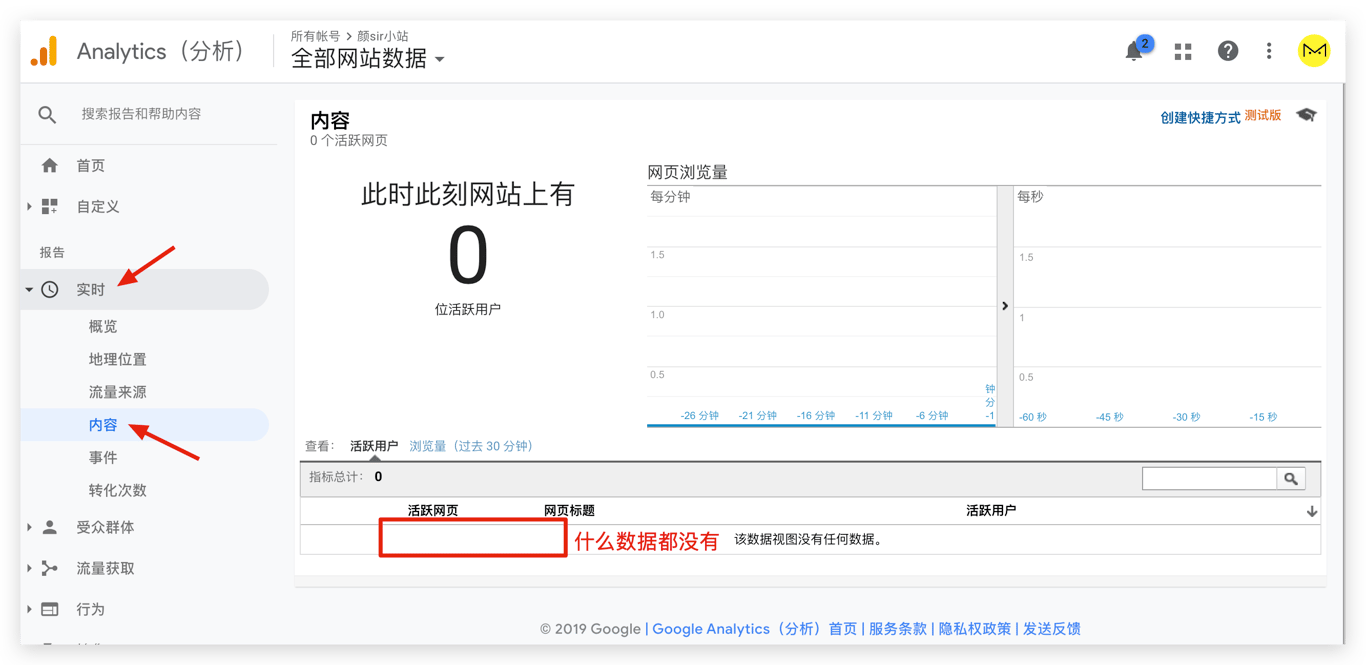This screenshot has width=1366, height=665.
Task: Switch to 浏览量（过去 30 分钟）tab
Action: [x=471, y=446]
